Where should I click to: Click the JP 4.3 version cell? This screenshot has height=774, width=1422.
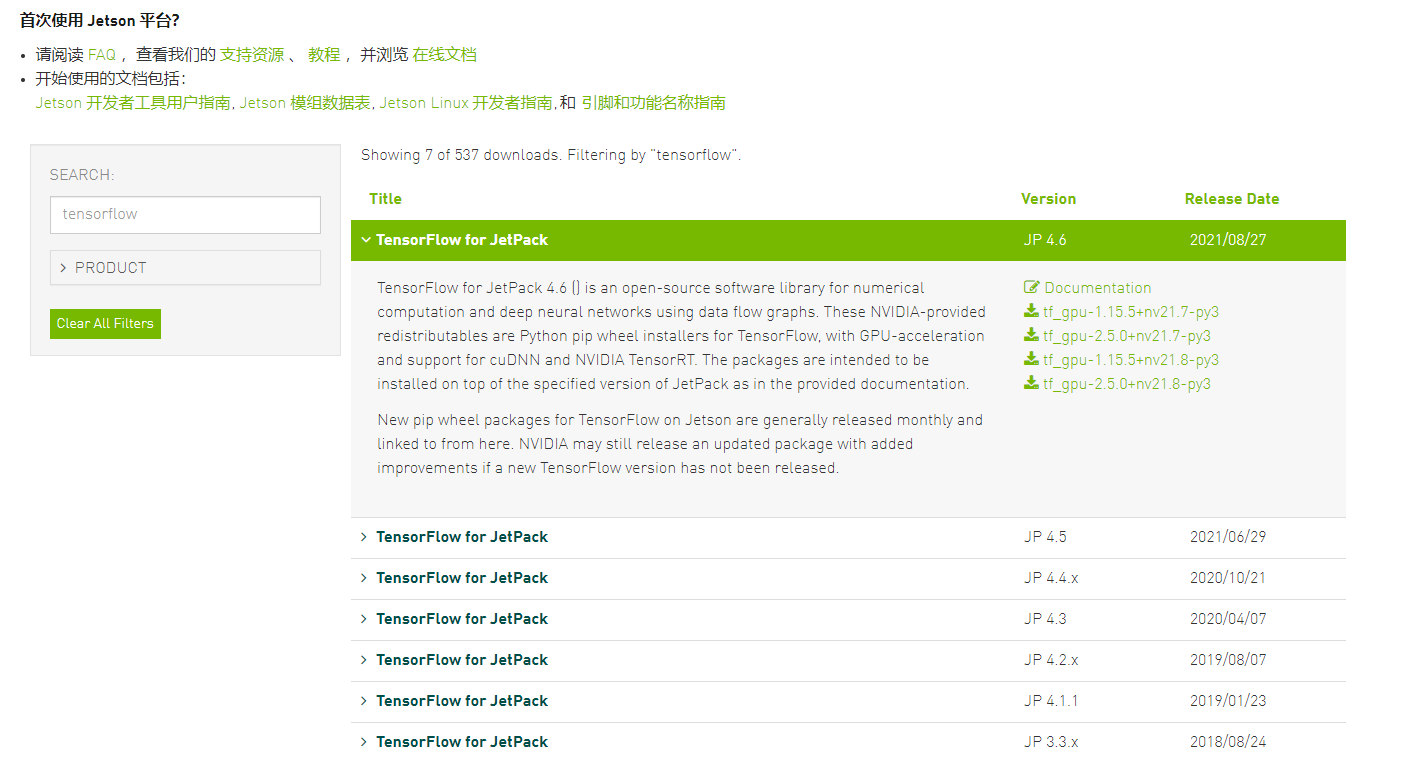point(1045,619)
